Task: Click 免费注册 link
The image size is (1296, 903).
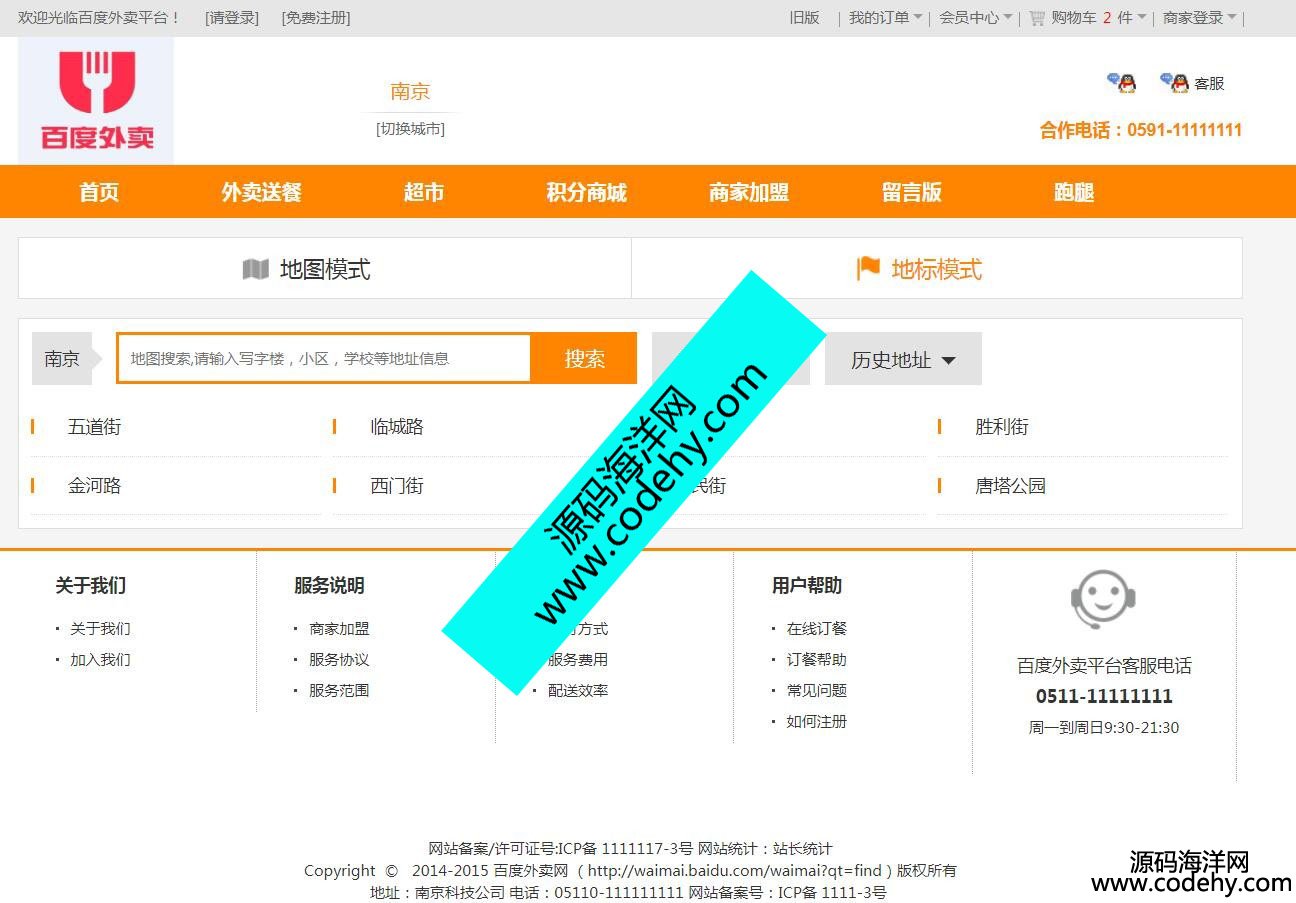Action: (316, 18)
